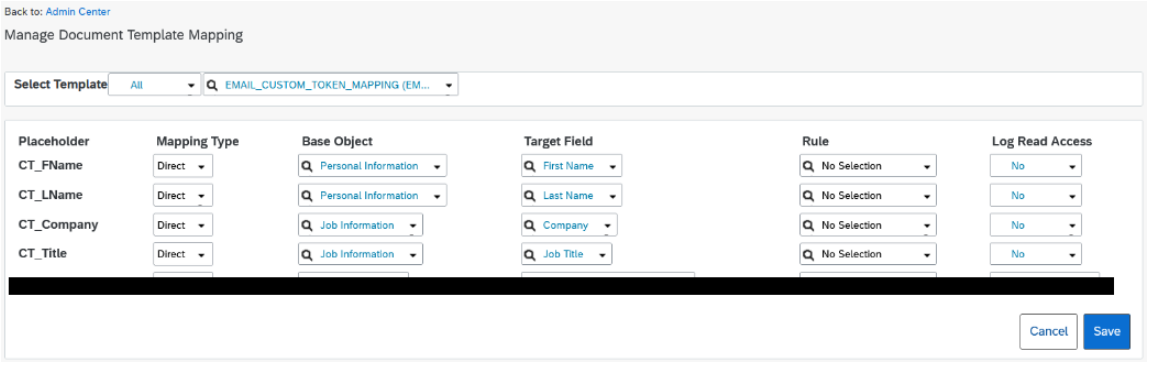Open Log Read Access dropdown for CT_LName
The image size is (1150, 366).
click(x=1036, y=196)
